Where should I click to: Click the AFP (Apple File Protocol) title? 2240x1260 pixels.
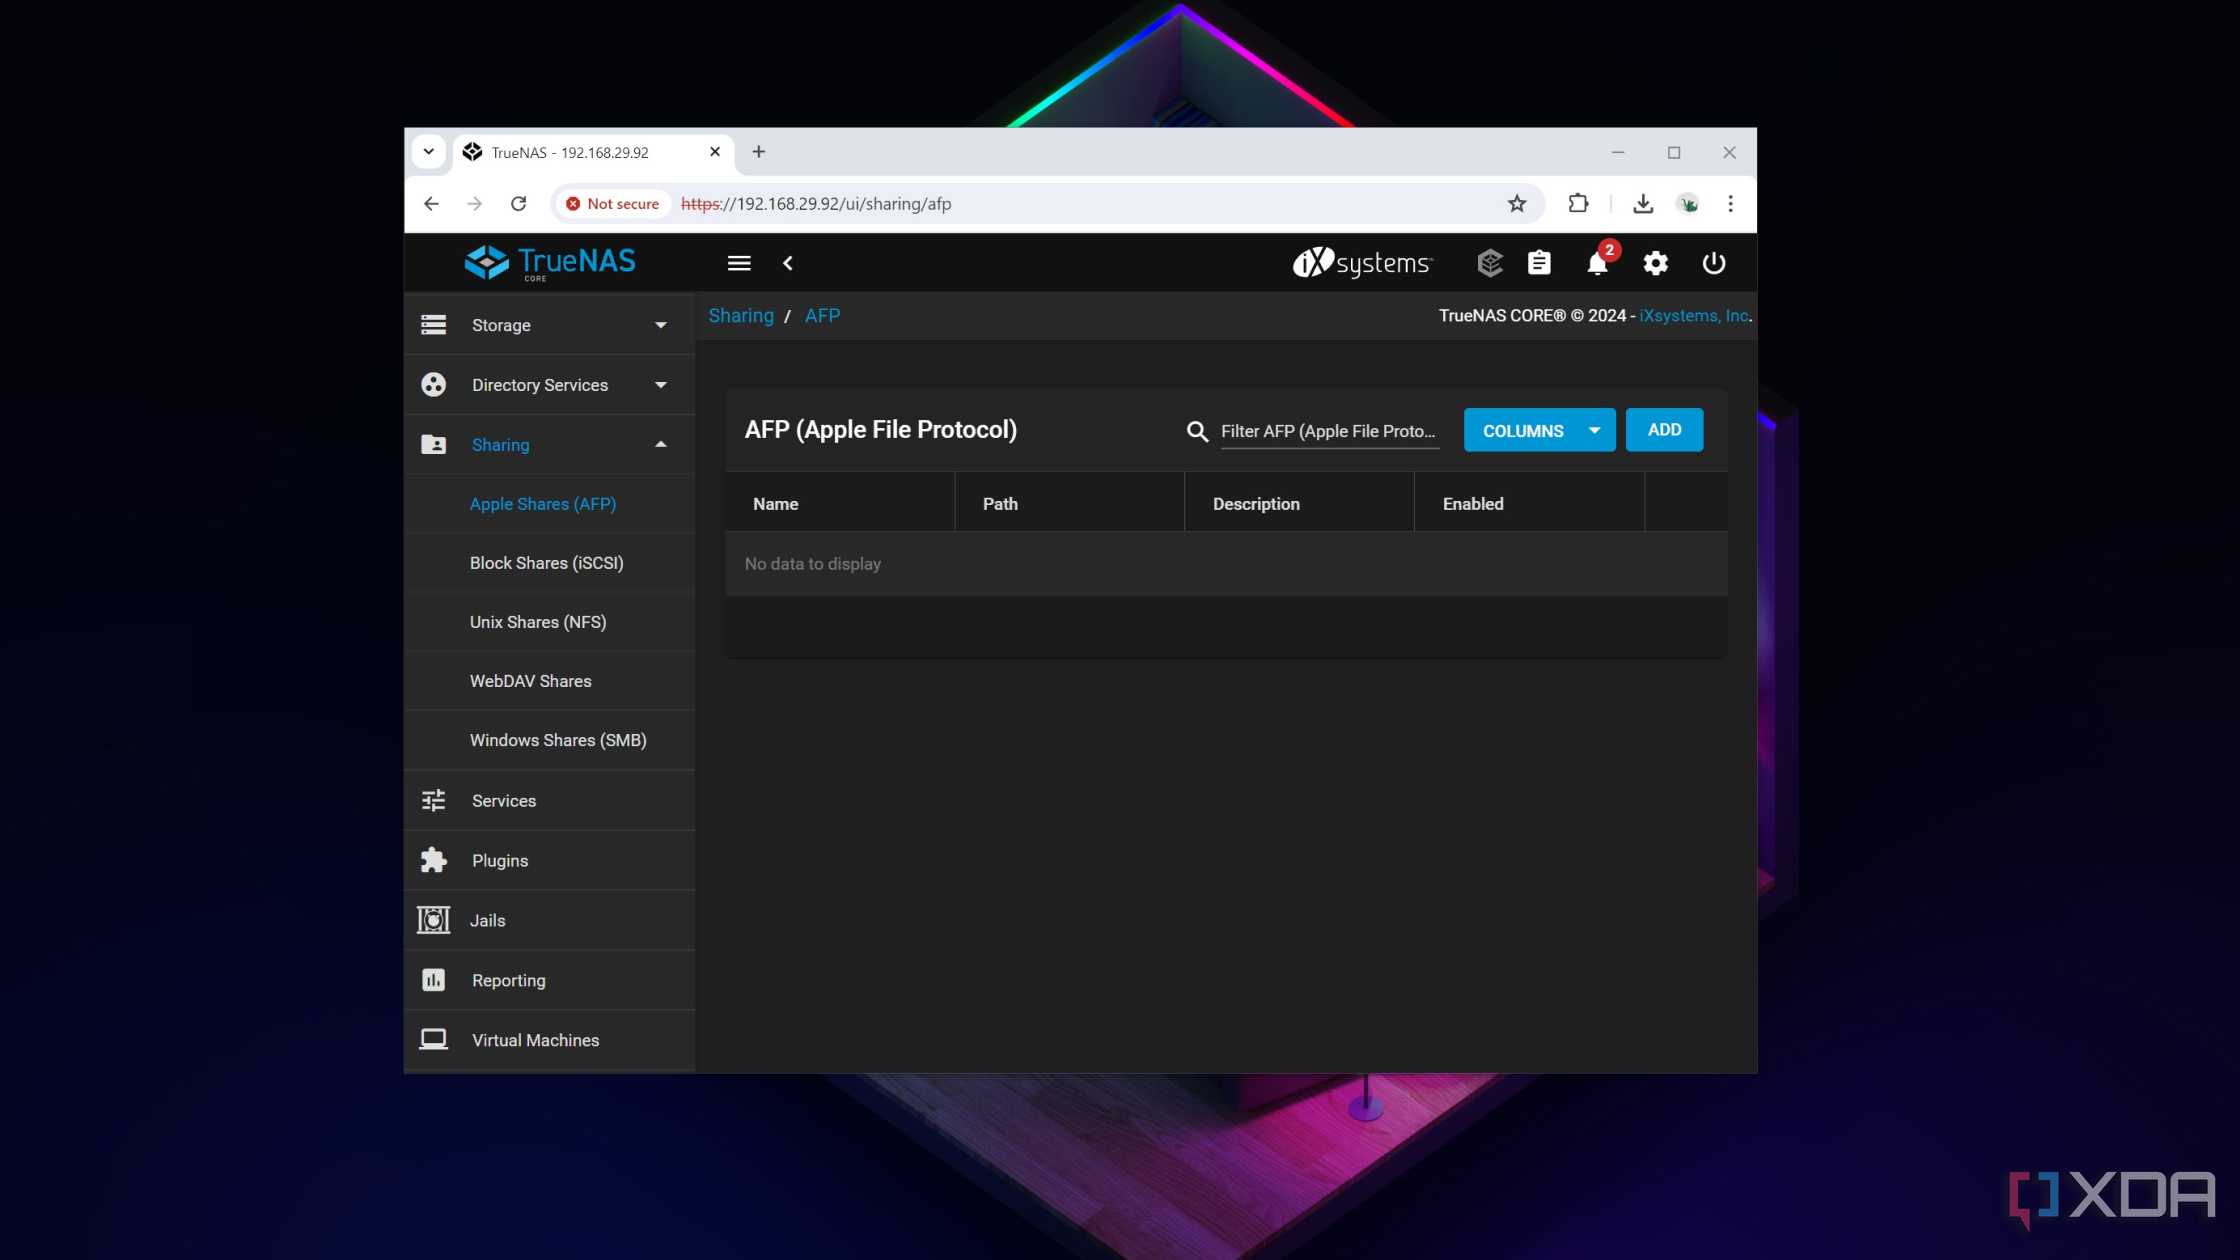(881, 430)
